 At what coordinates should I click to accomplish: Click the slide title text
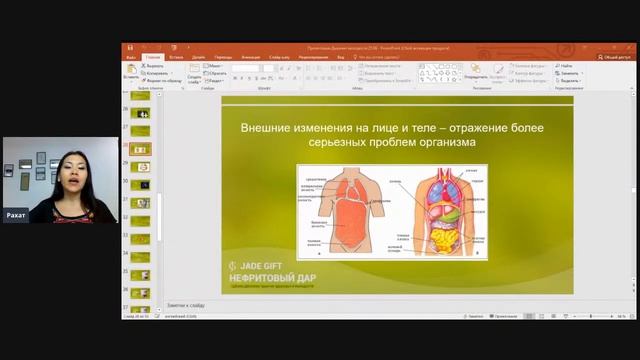point(392,135)
